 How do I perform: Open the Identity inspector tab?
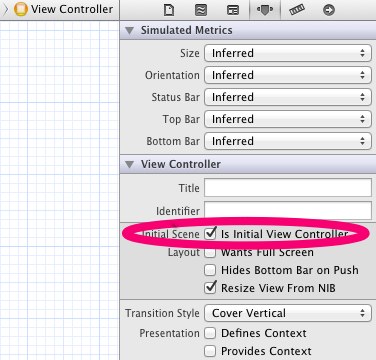click(233, 10)
